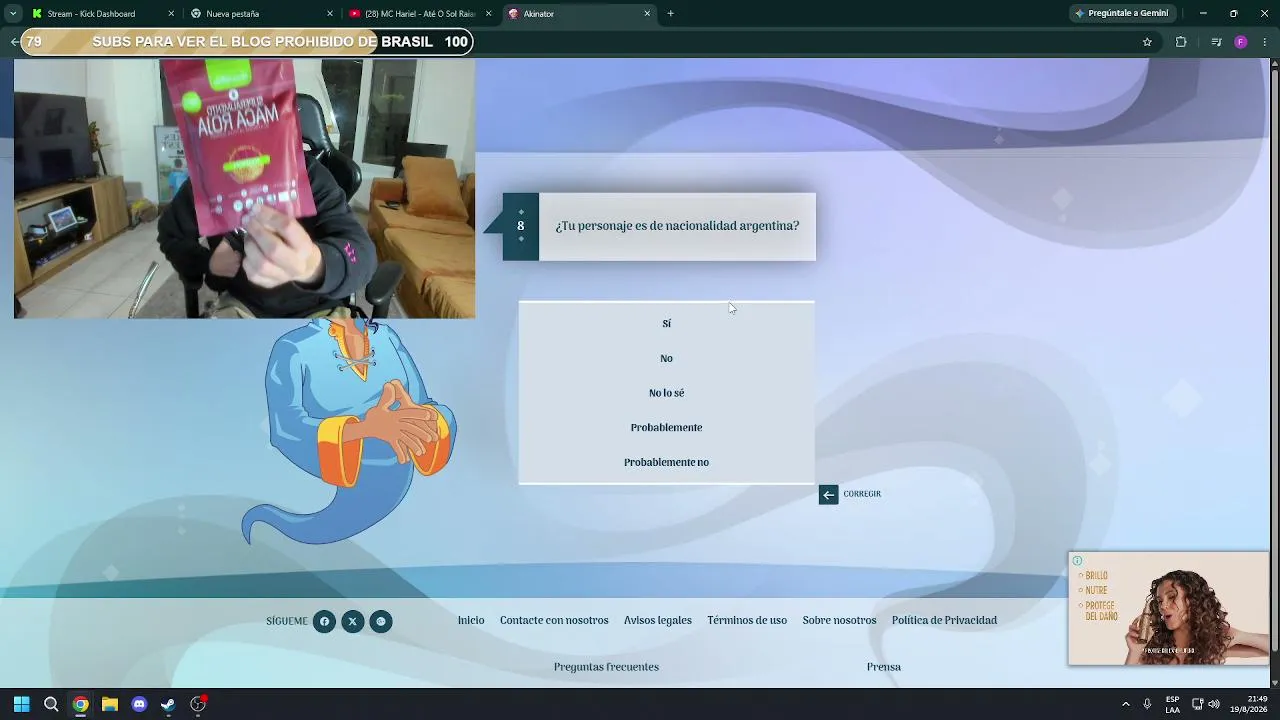
Task: Click the webcam overlay video
Action: click(244, 188)
